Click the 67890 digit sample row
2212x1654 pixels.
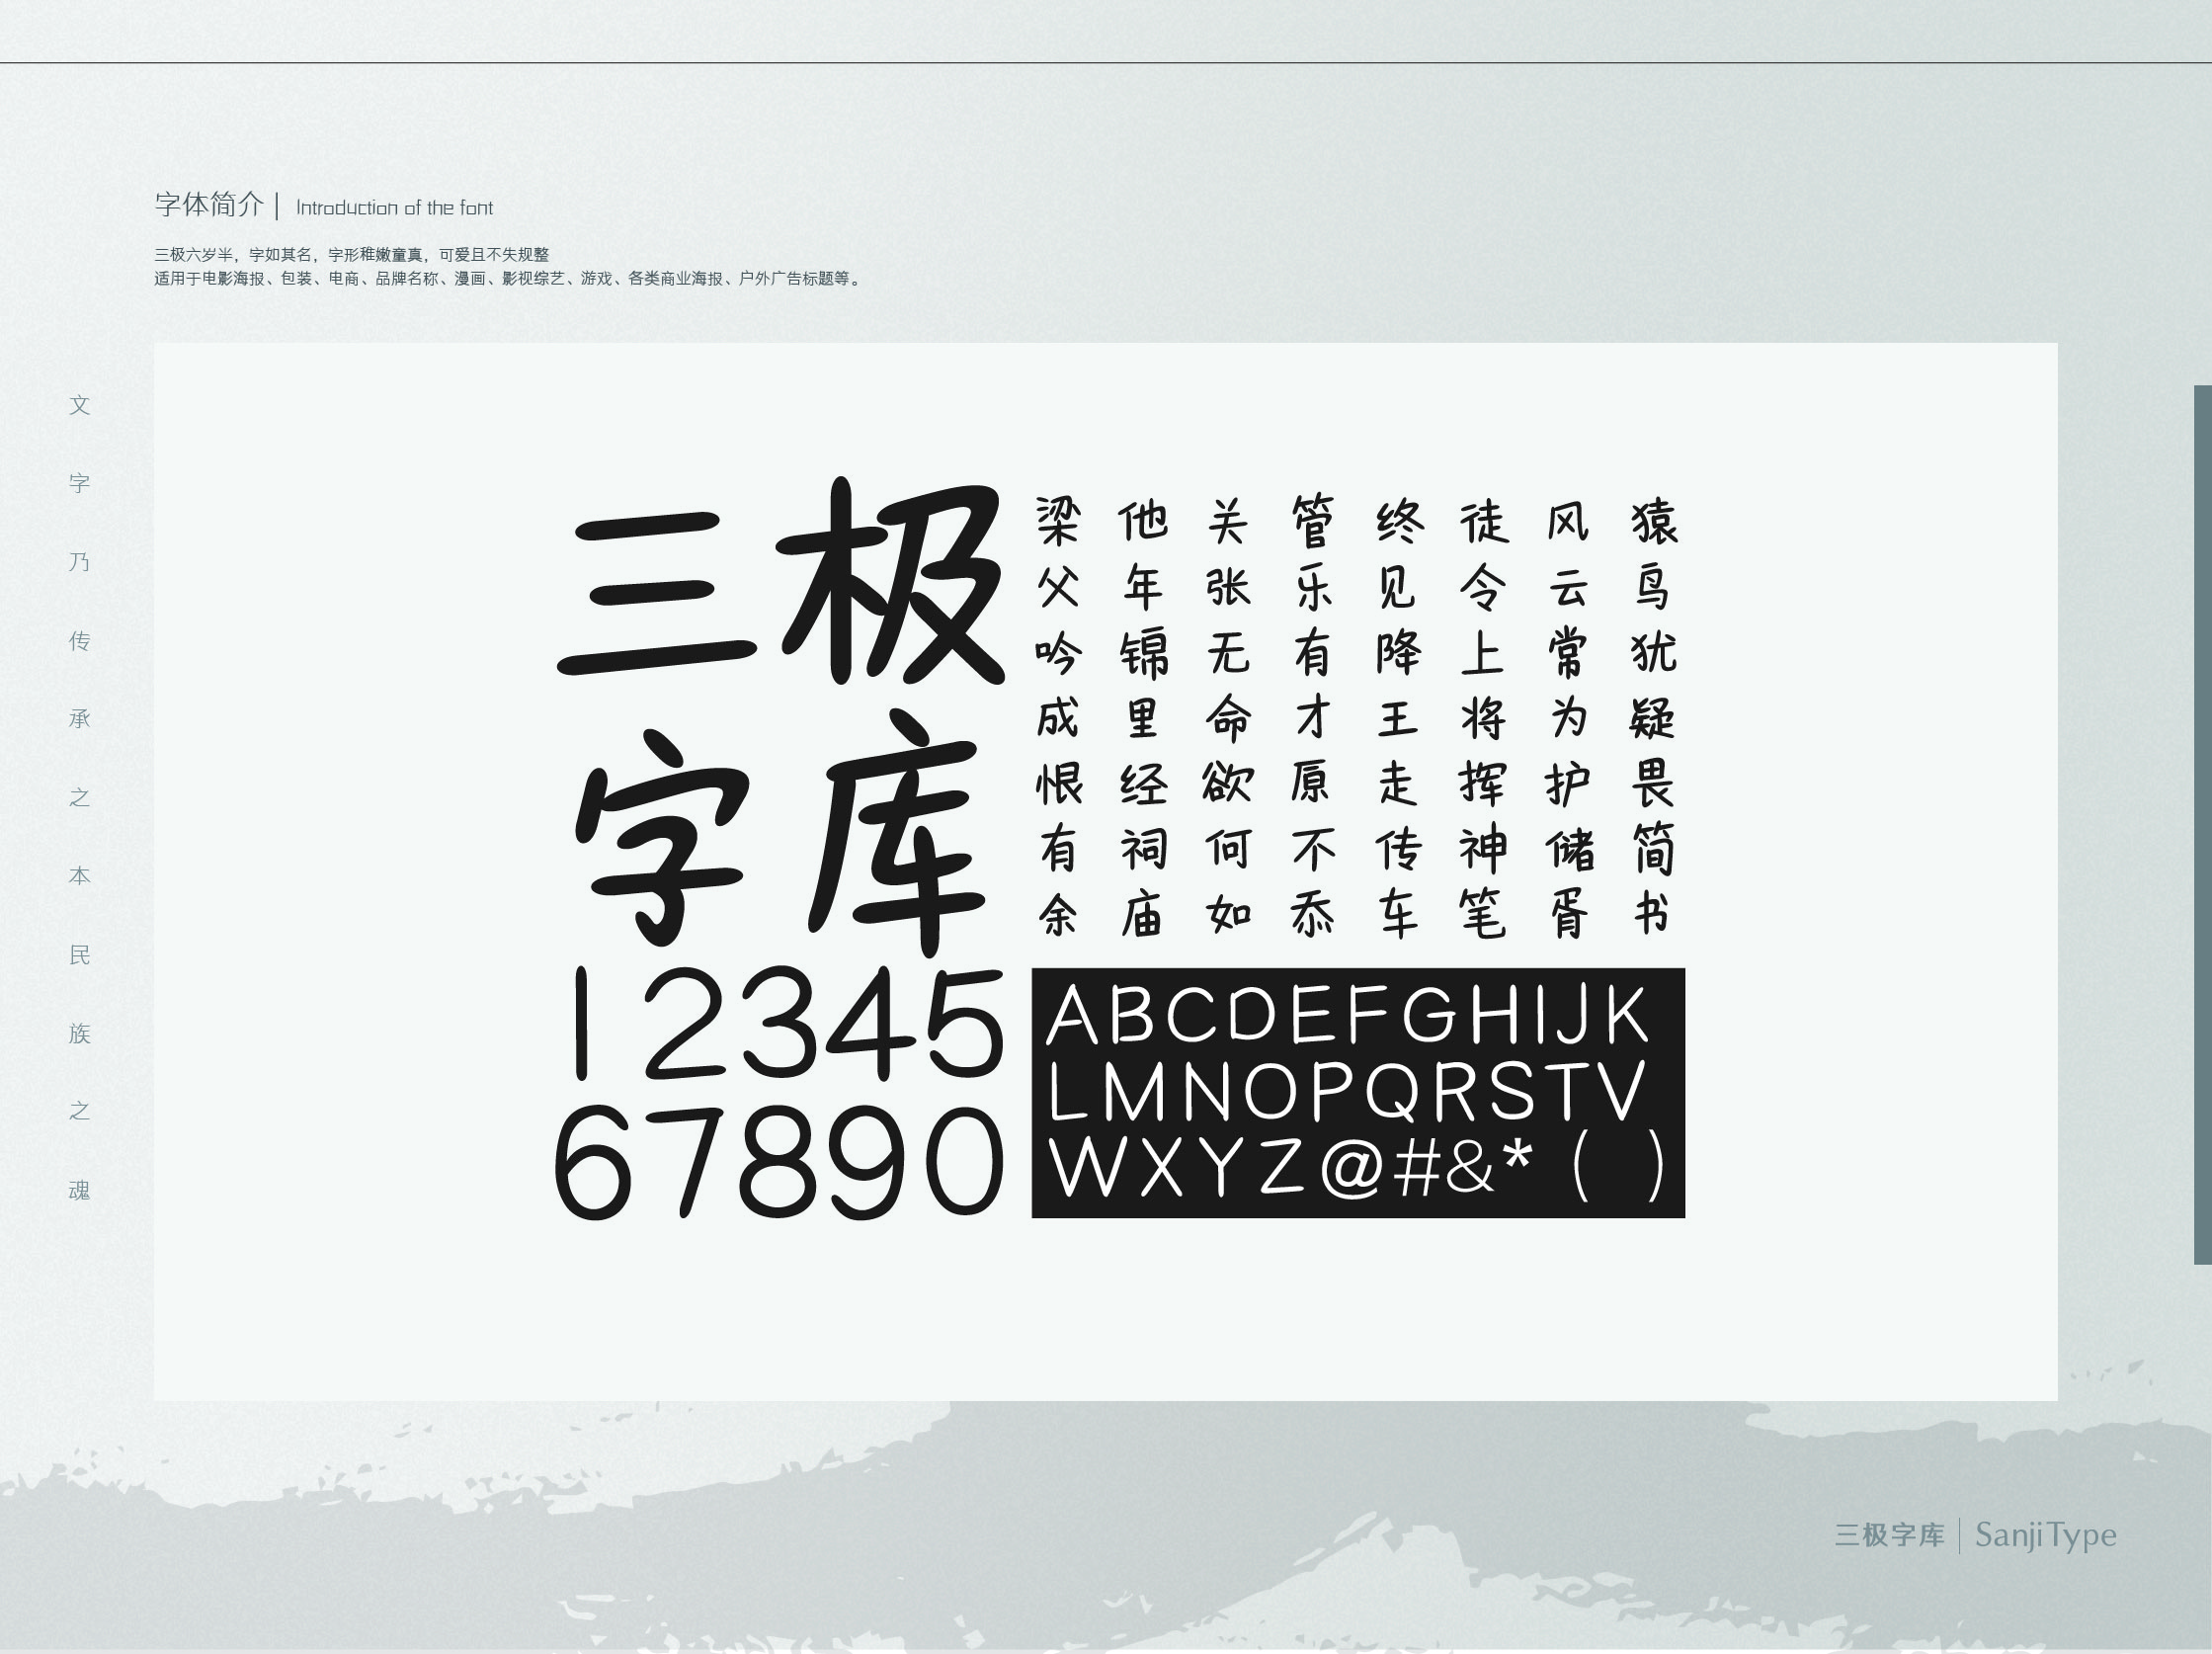tap(778, 1161)
